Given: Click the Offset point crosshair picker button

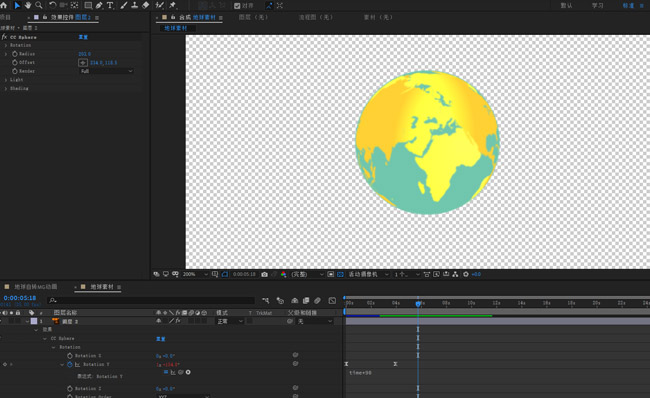Looking at the screenshot, I should point(83,63).
